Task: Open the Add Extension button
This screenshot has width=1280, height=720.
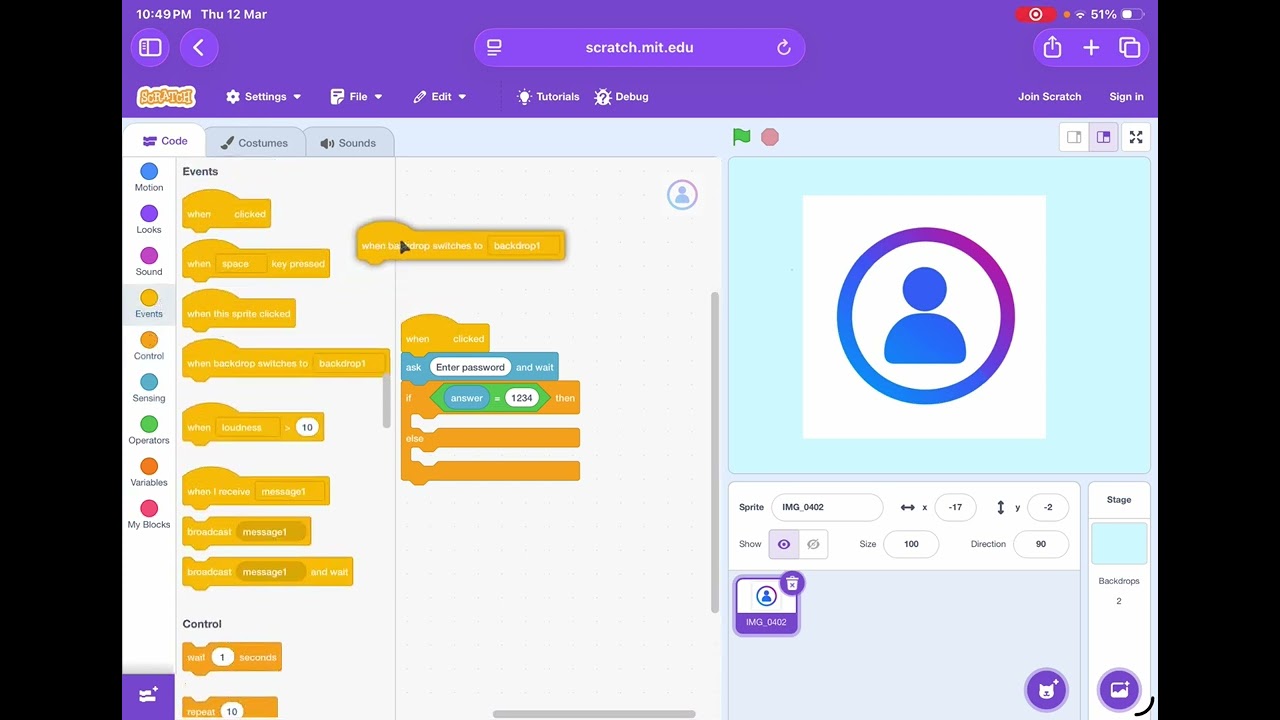Action: click(x=148, y=696)
